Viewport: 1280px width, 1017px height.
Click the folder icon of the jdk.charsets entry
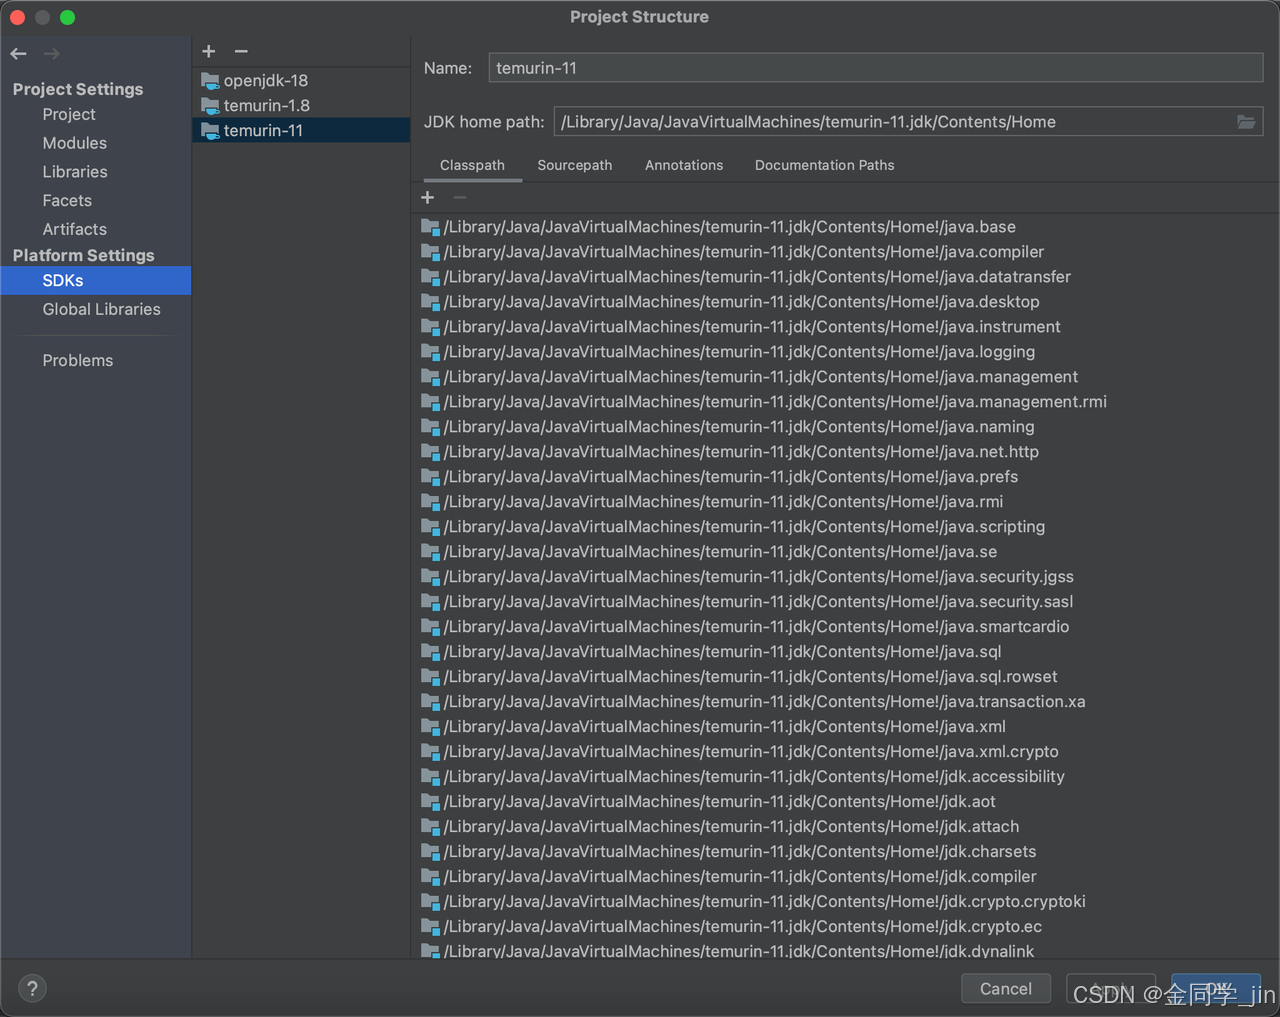(431, 852)
